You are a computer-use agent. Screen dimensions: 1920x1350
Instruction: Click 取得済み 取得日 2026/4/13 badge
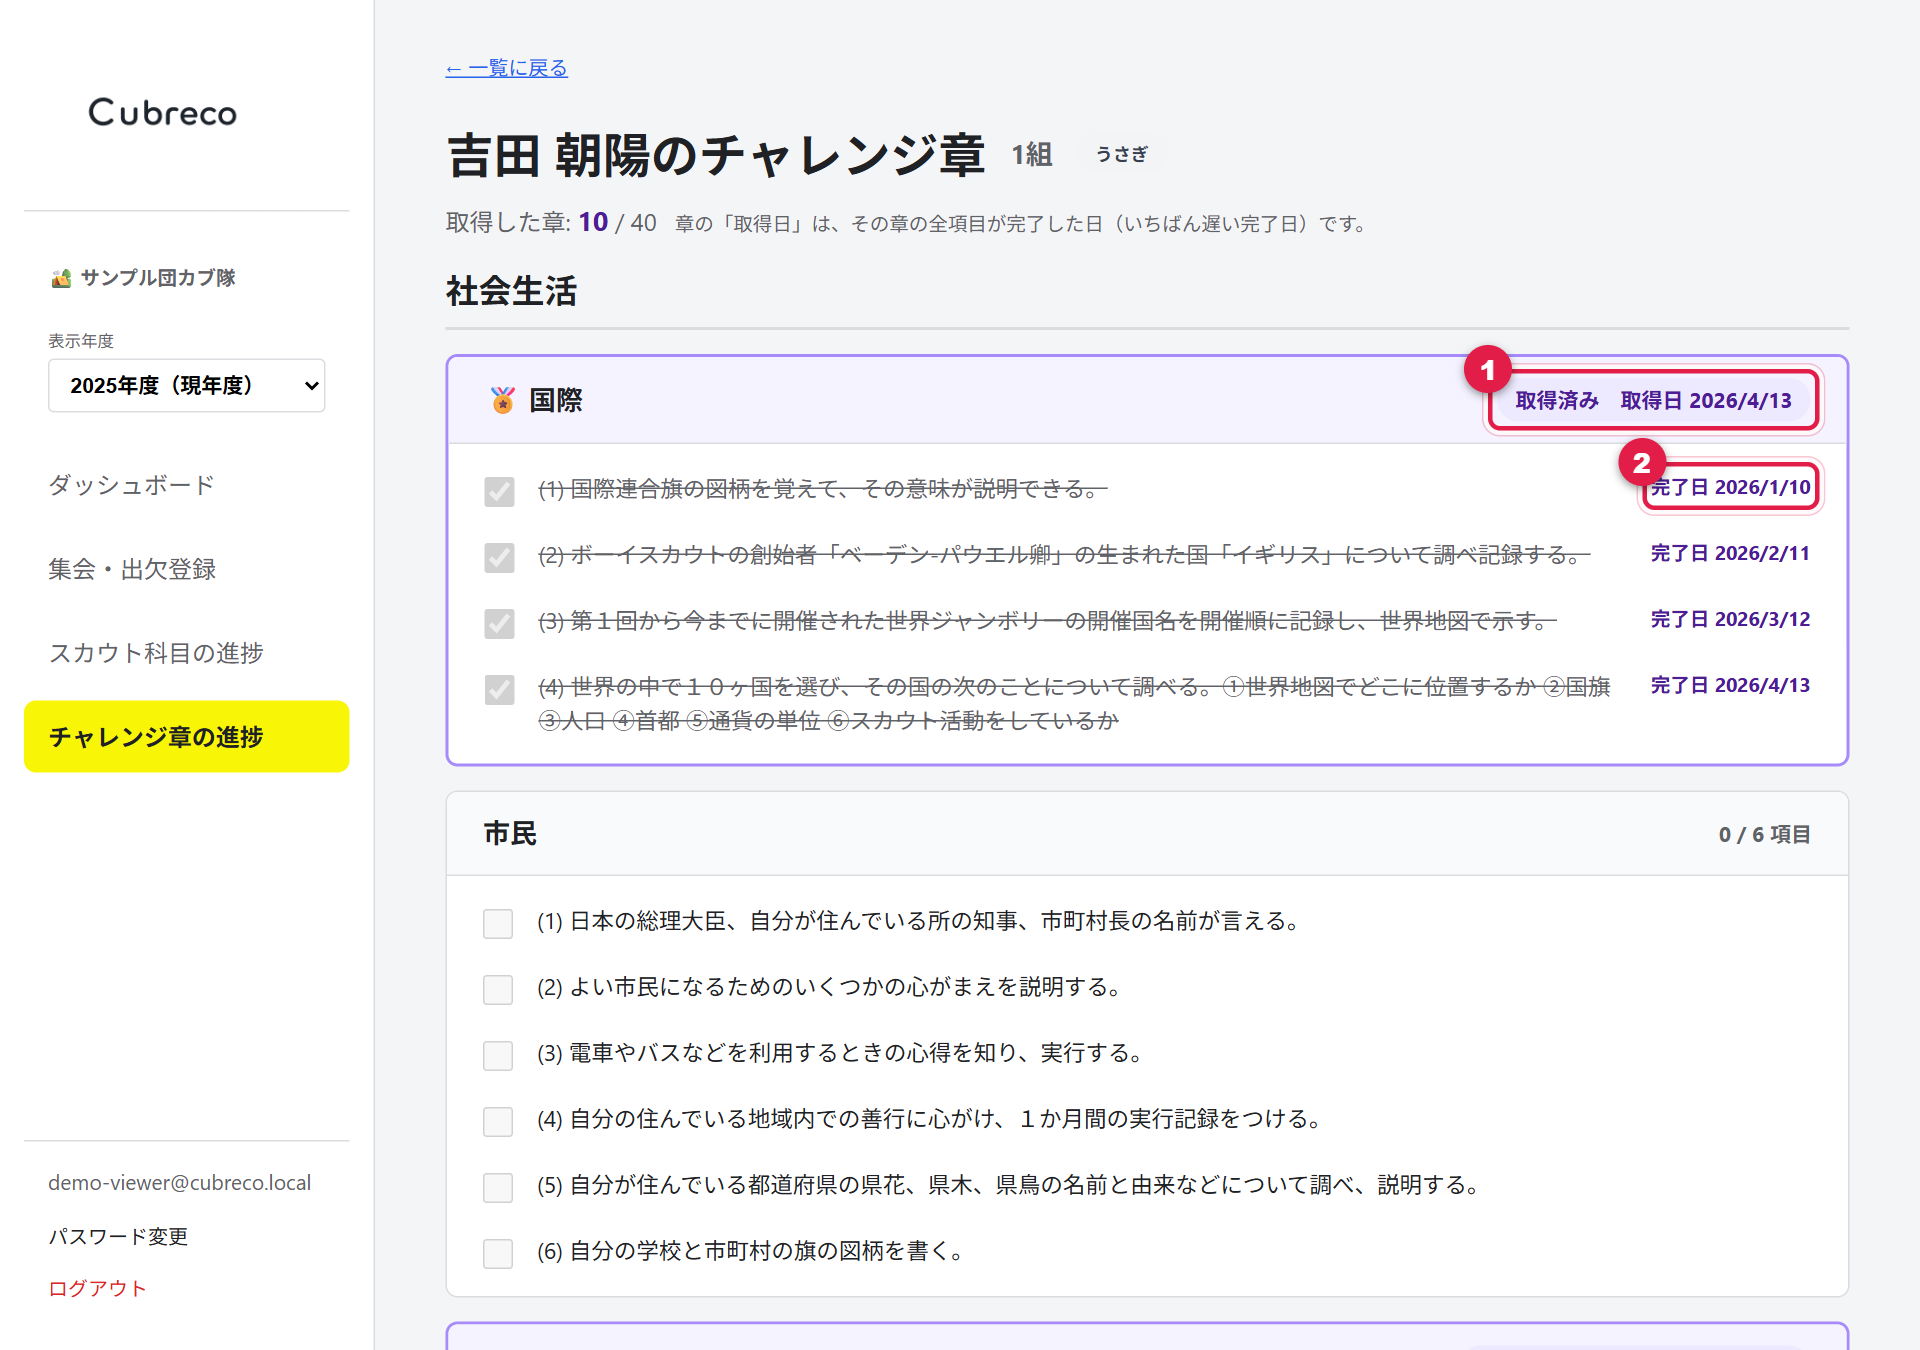(x=1654, y=400)
